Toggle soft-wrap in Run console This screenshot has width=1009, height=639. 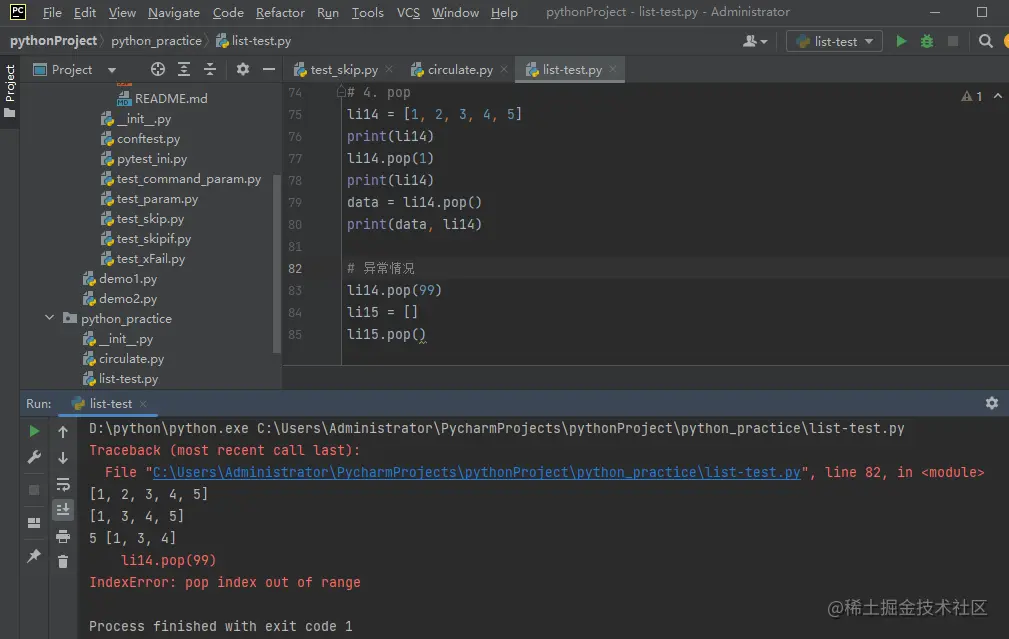pyautogui.click(x=63, y=484)
